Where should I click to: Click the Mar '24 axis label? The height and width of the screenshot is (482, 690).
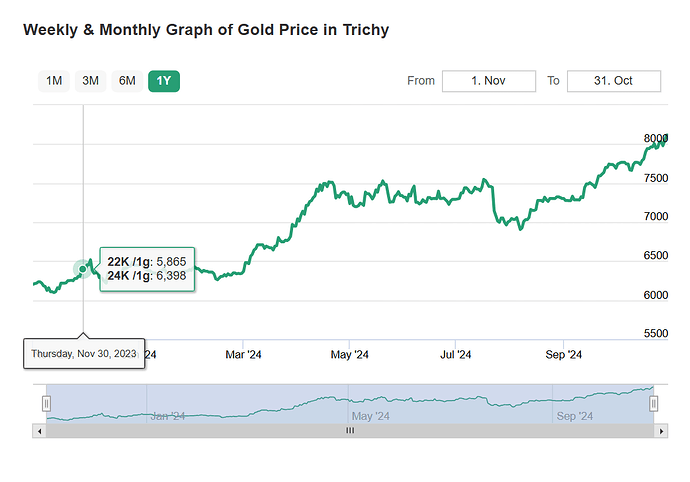pos(243,354)
